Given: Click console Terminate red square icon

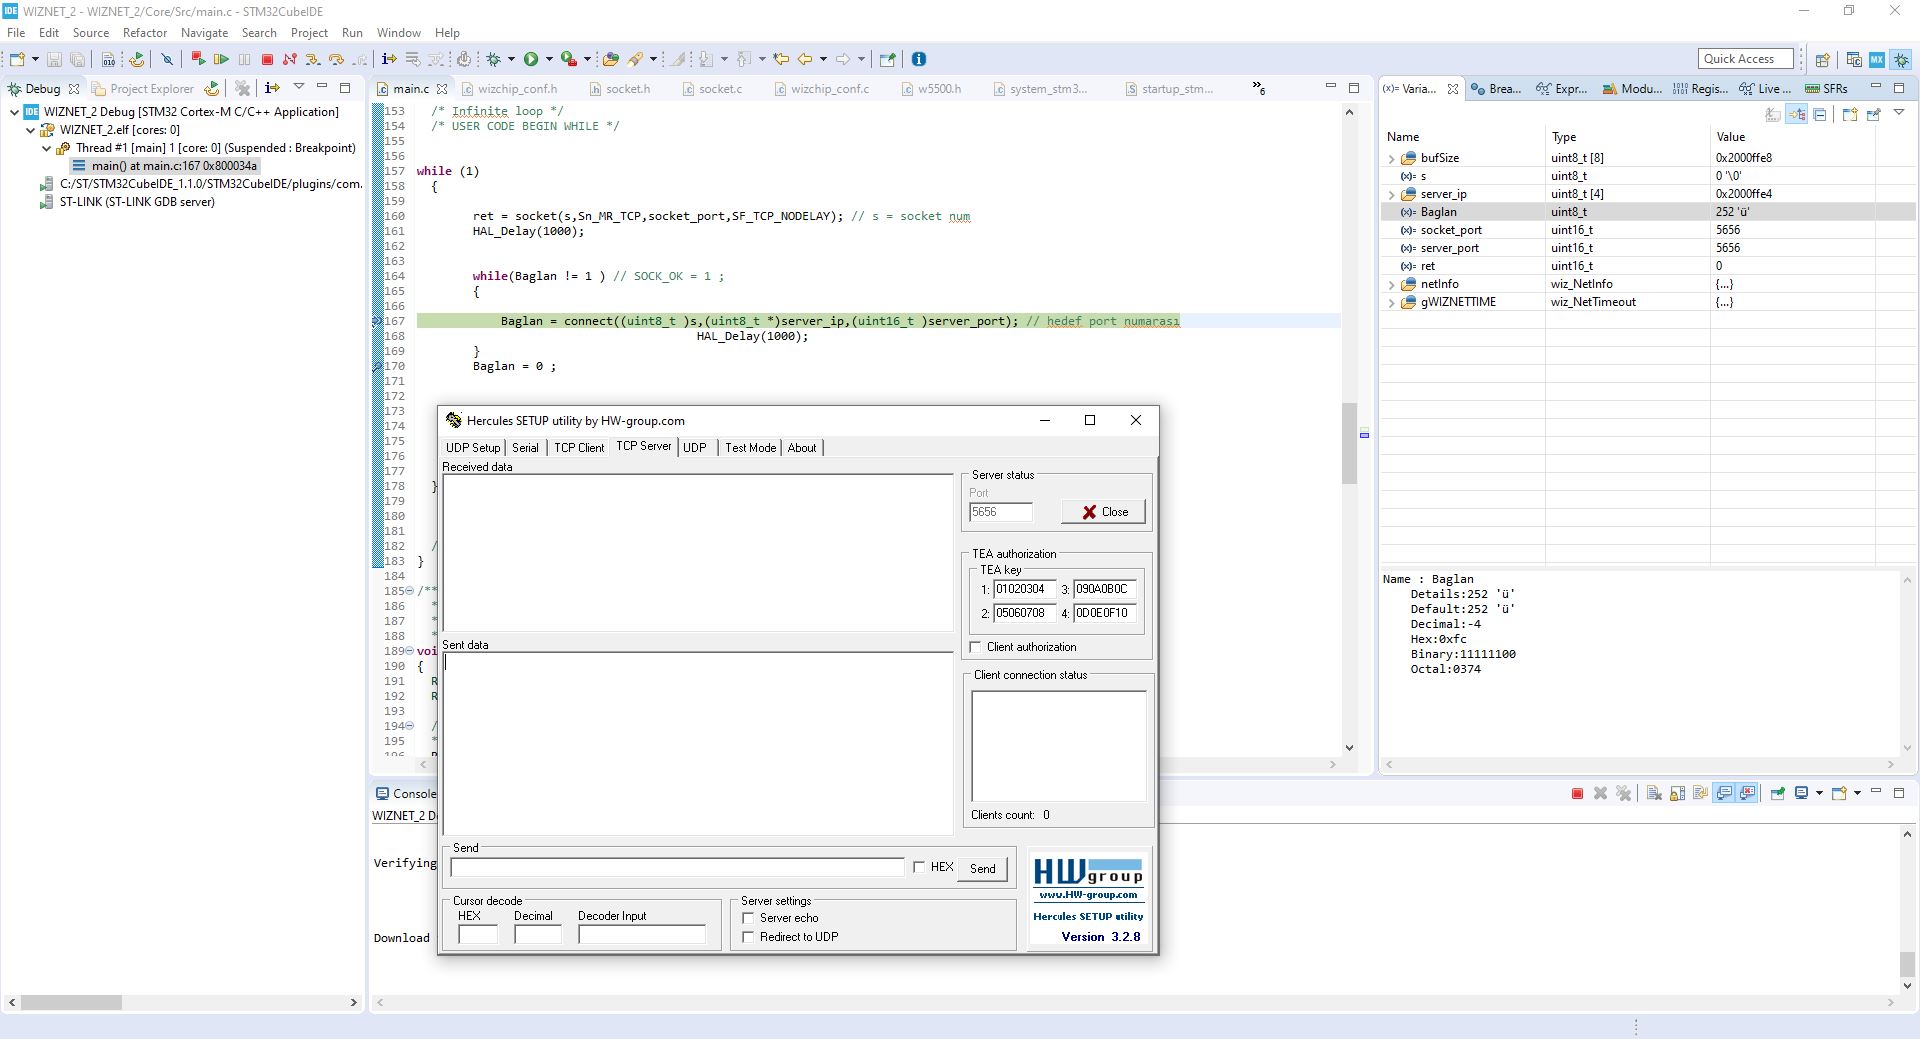Looking at the screenshot, I should pos(1577,793).
